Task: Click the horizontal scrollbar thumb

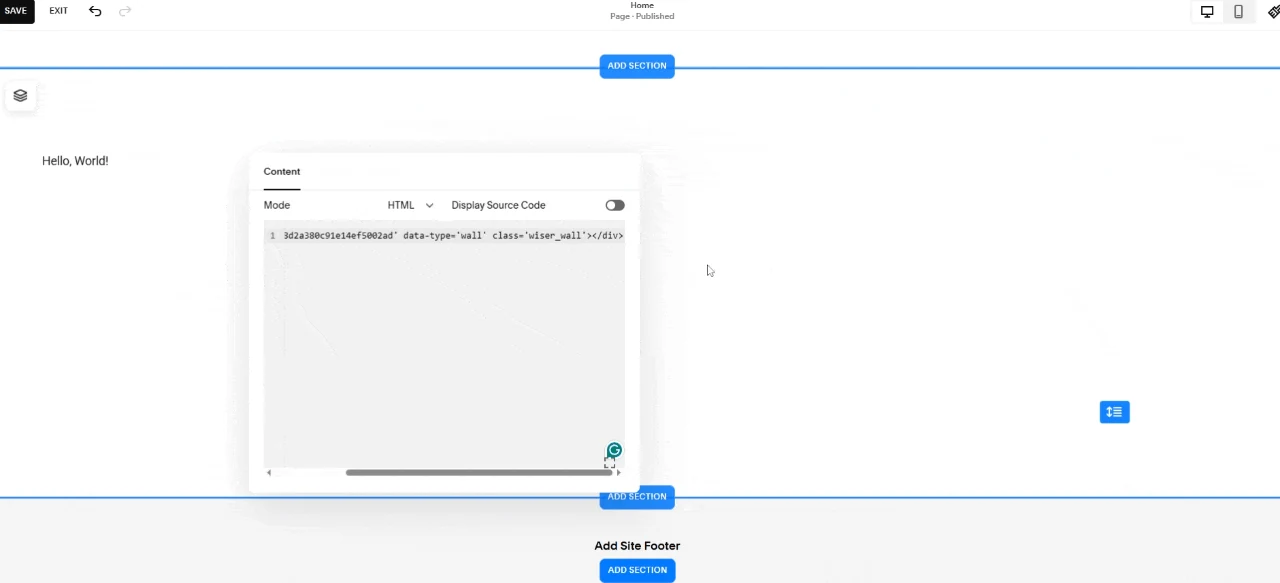Action: 479,472
